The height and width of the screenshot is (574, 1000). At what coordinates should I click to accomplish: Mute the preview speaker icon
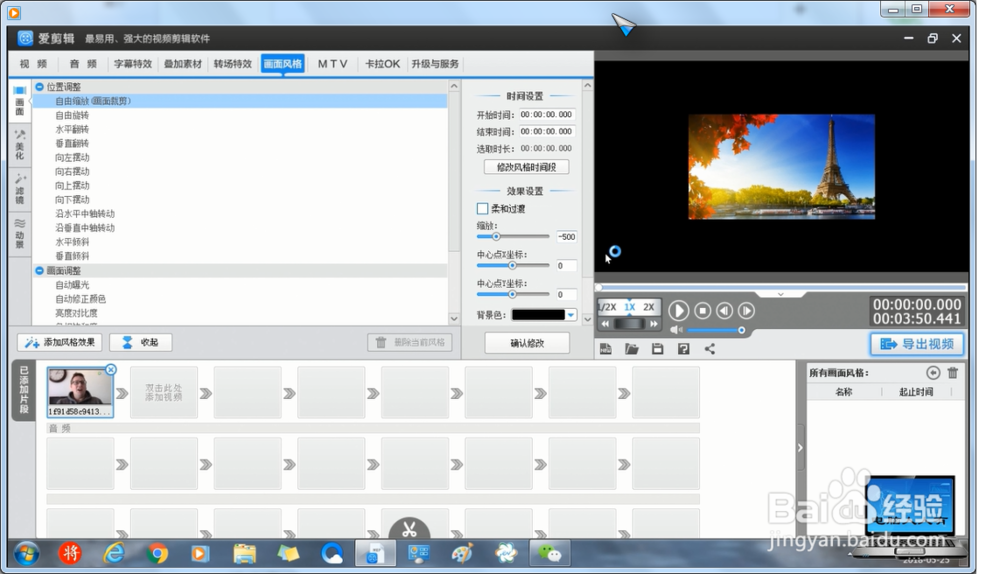coord(676,330)
